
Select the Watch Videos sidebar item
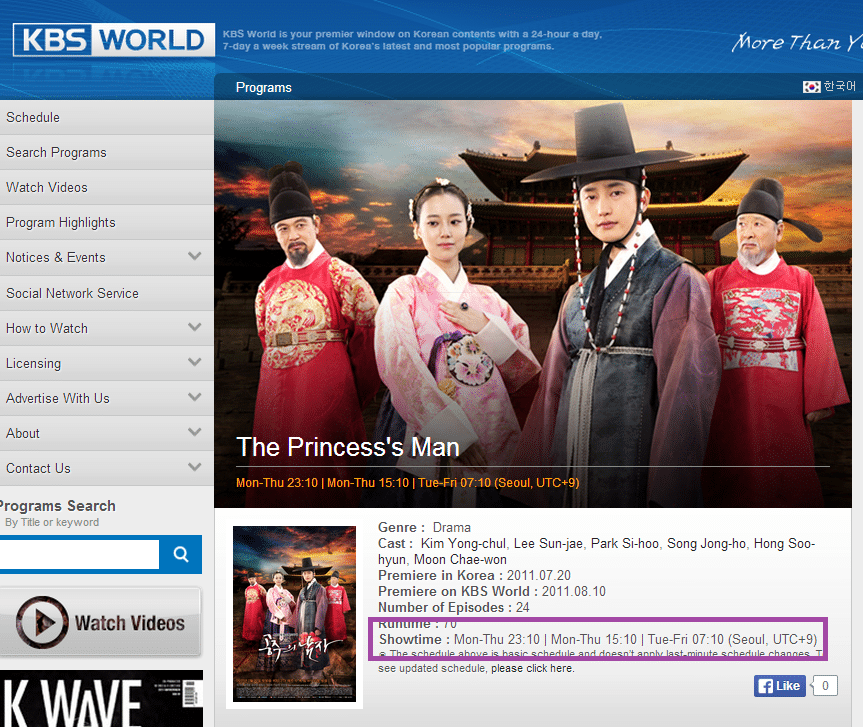[47, 187]
